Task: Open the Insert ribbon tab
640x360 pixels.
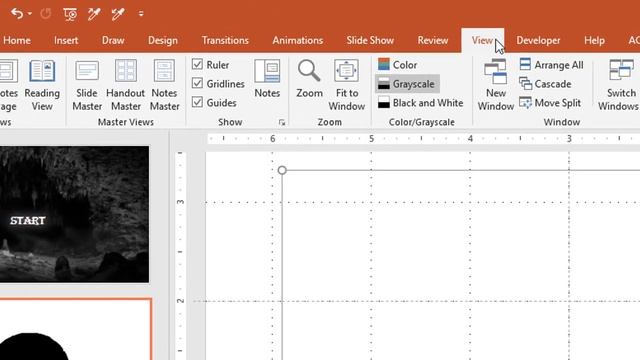Action: click(66, 40)
